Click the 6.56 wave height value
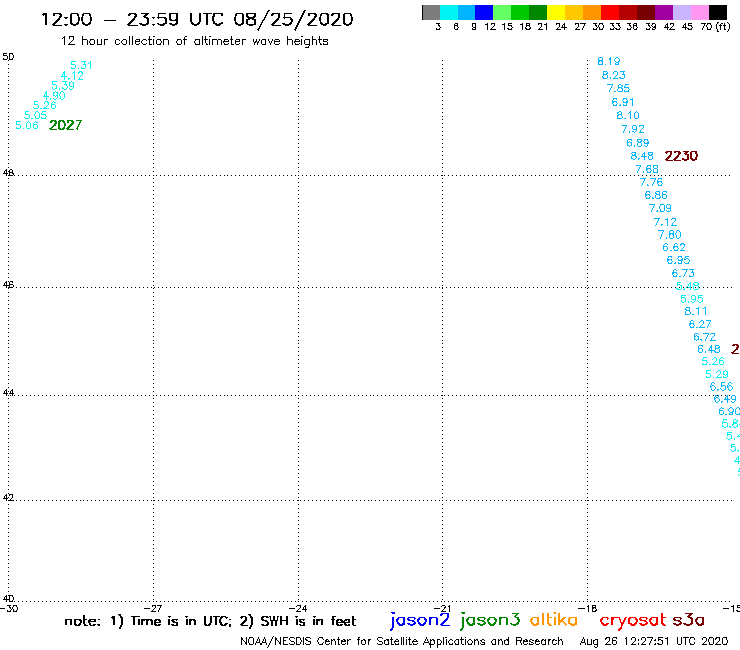This screenshot has width=740, height=650. [722, 387]
